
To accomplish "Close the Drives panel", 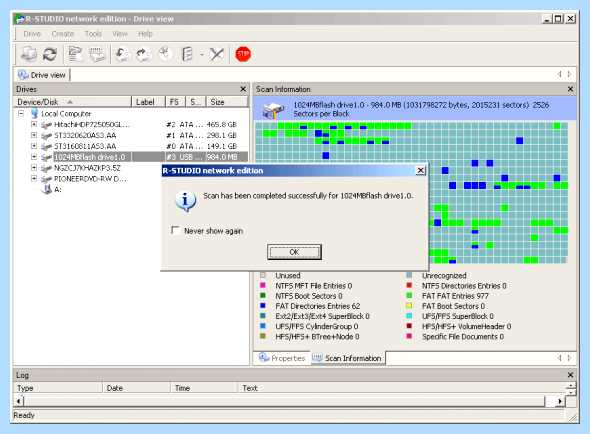I will [243, 89].
